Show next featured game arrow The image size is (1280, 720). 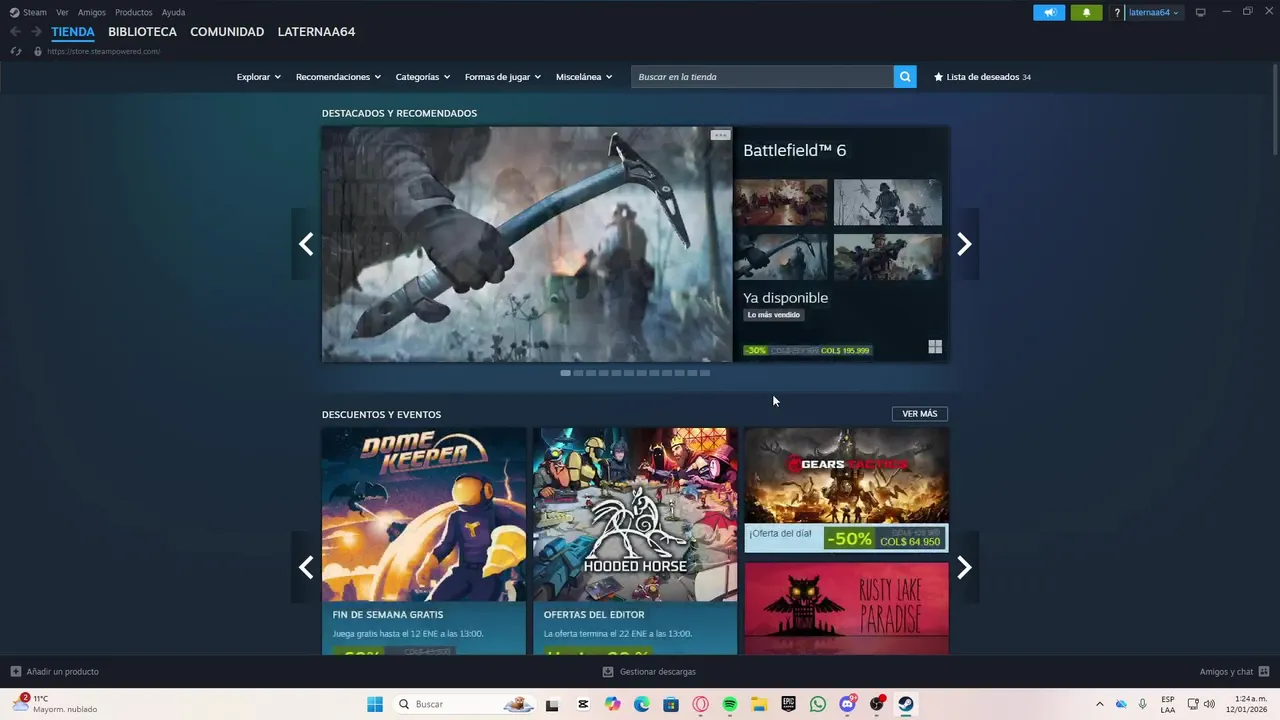pyautogui.click(x=964, y=244)
